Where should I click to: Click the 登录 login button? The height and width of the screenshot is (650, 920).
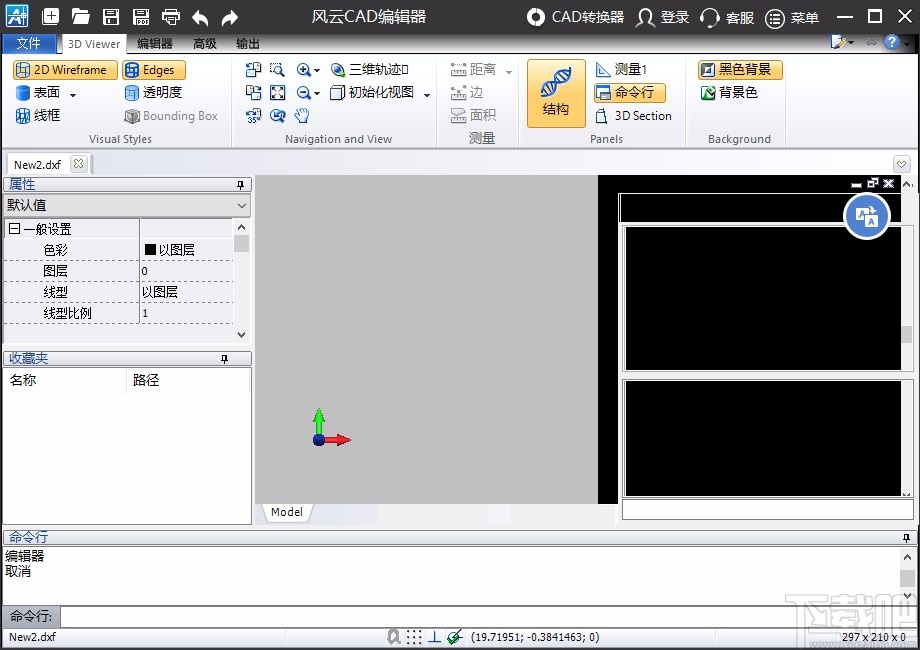point(663,17)
